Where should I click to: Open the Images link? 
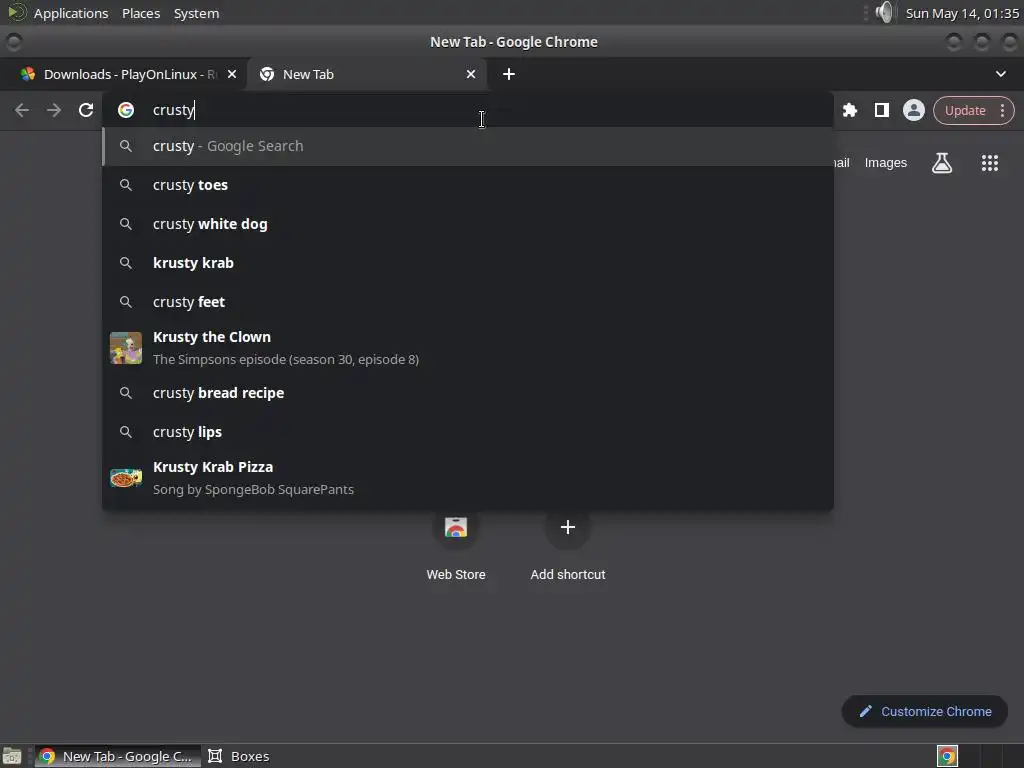click(x=886, y=163)
